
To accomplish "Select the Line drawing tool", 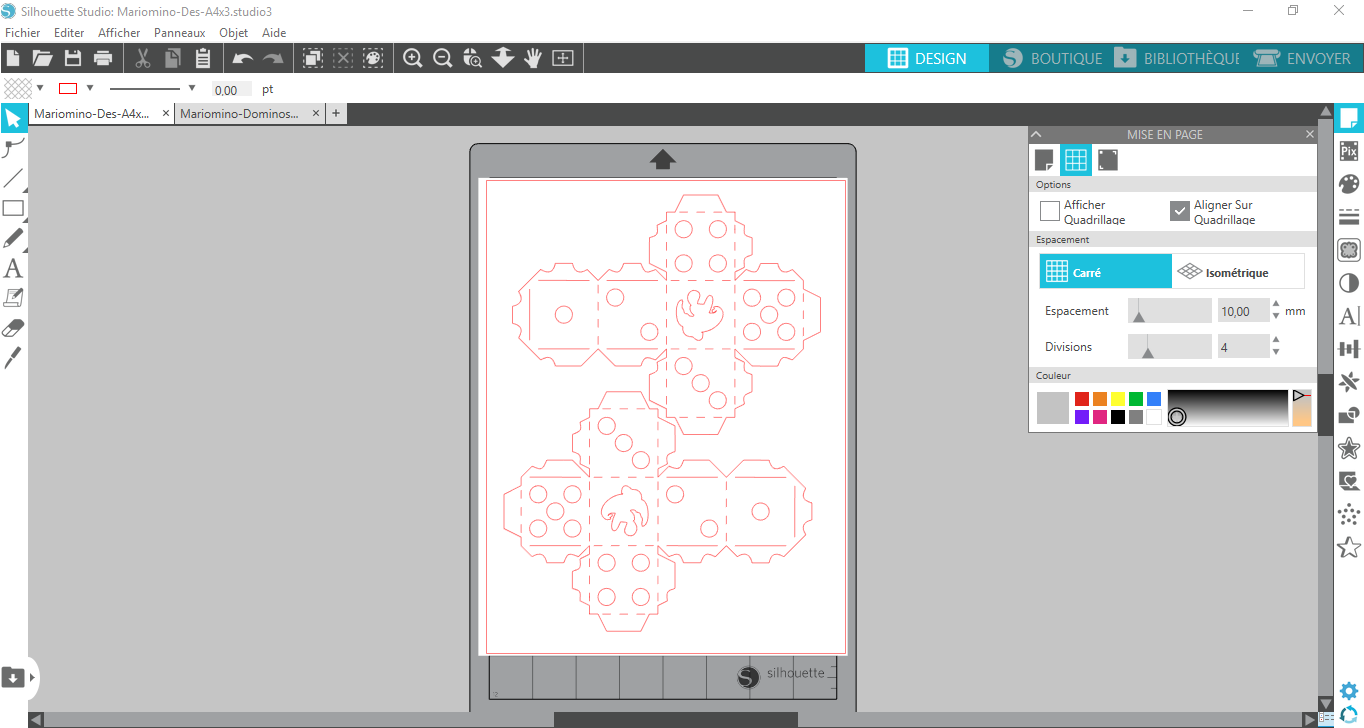I will [x=13, y=179].
